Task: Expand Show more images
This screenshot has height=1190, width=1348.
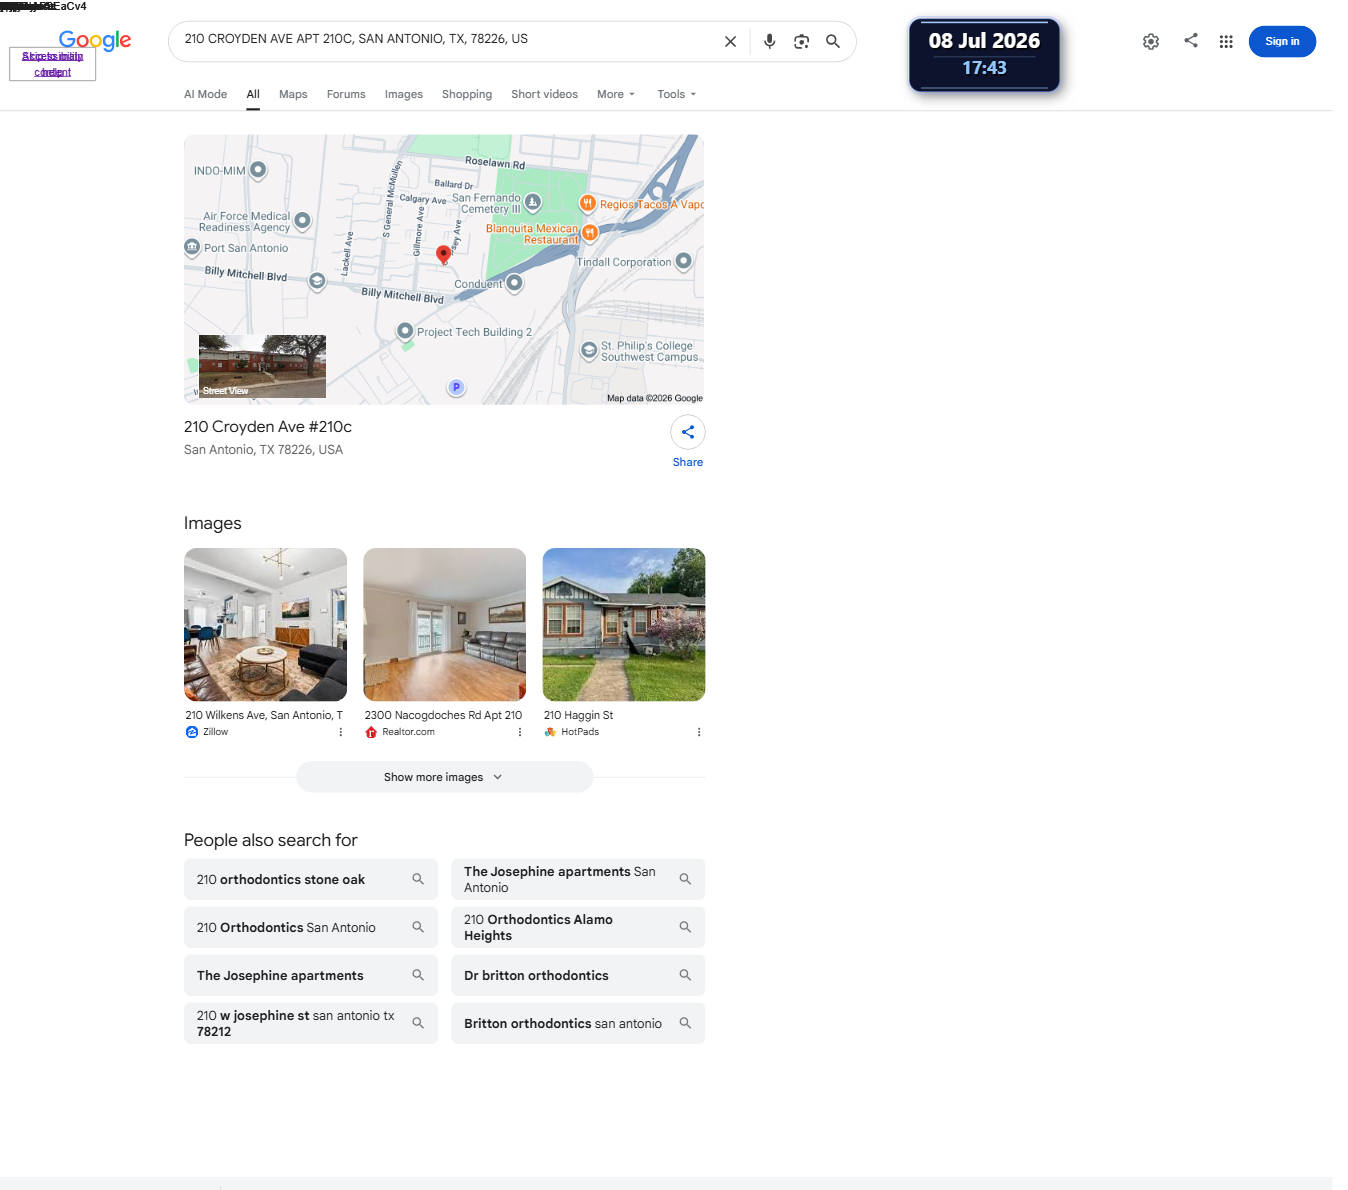Action: tap(444, 777)
